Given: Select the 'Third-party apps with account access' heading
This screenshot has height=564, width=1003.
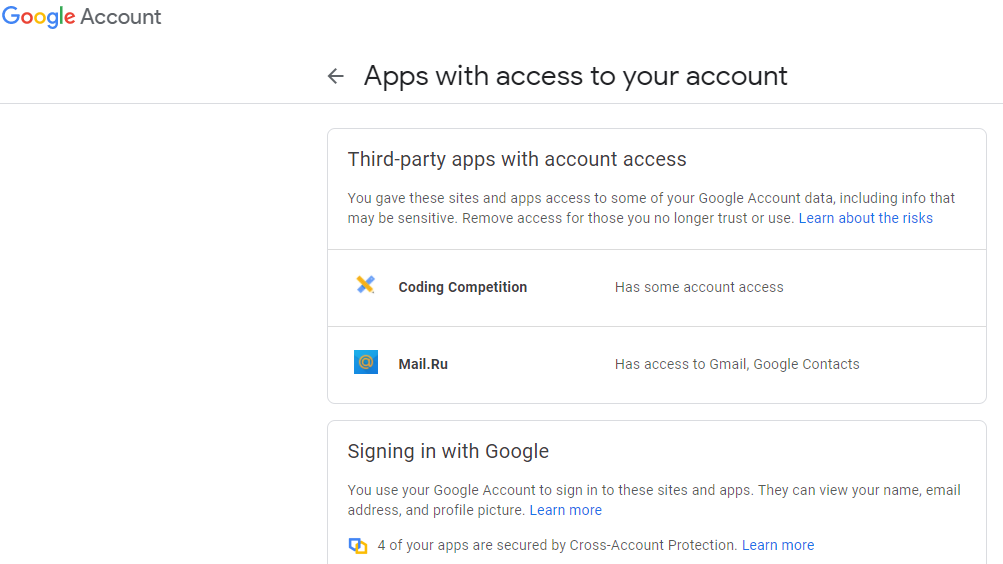Looking at the screenshot, I should [517, 159].
